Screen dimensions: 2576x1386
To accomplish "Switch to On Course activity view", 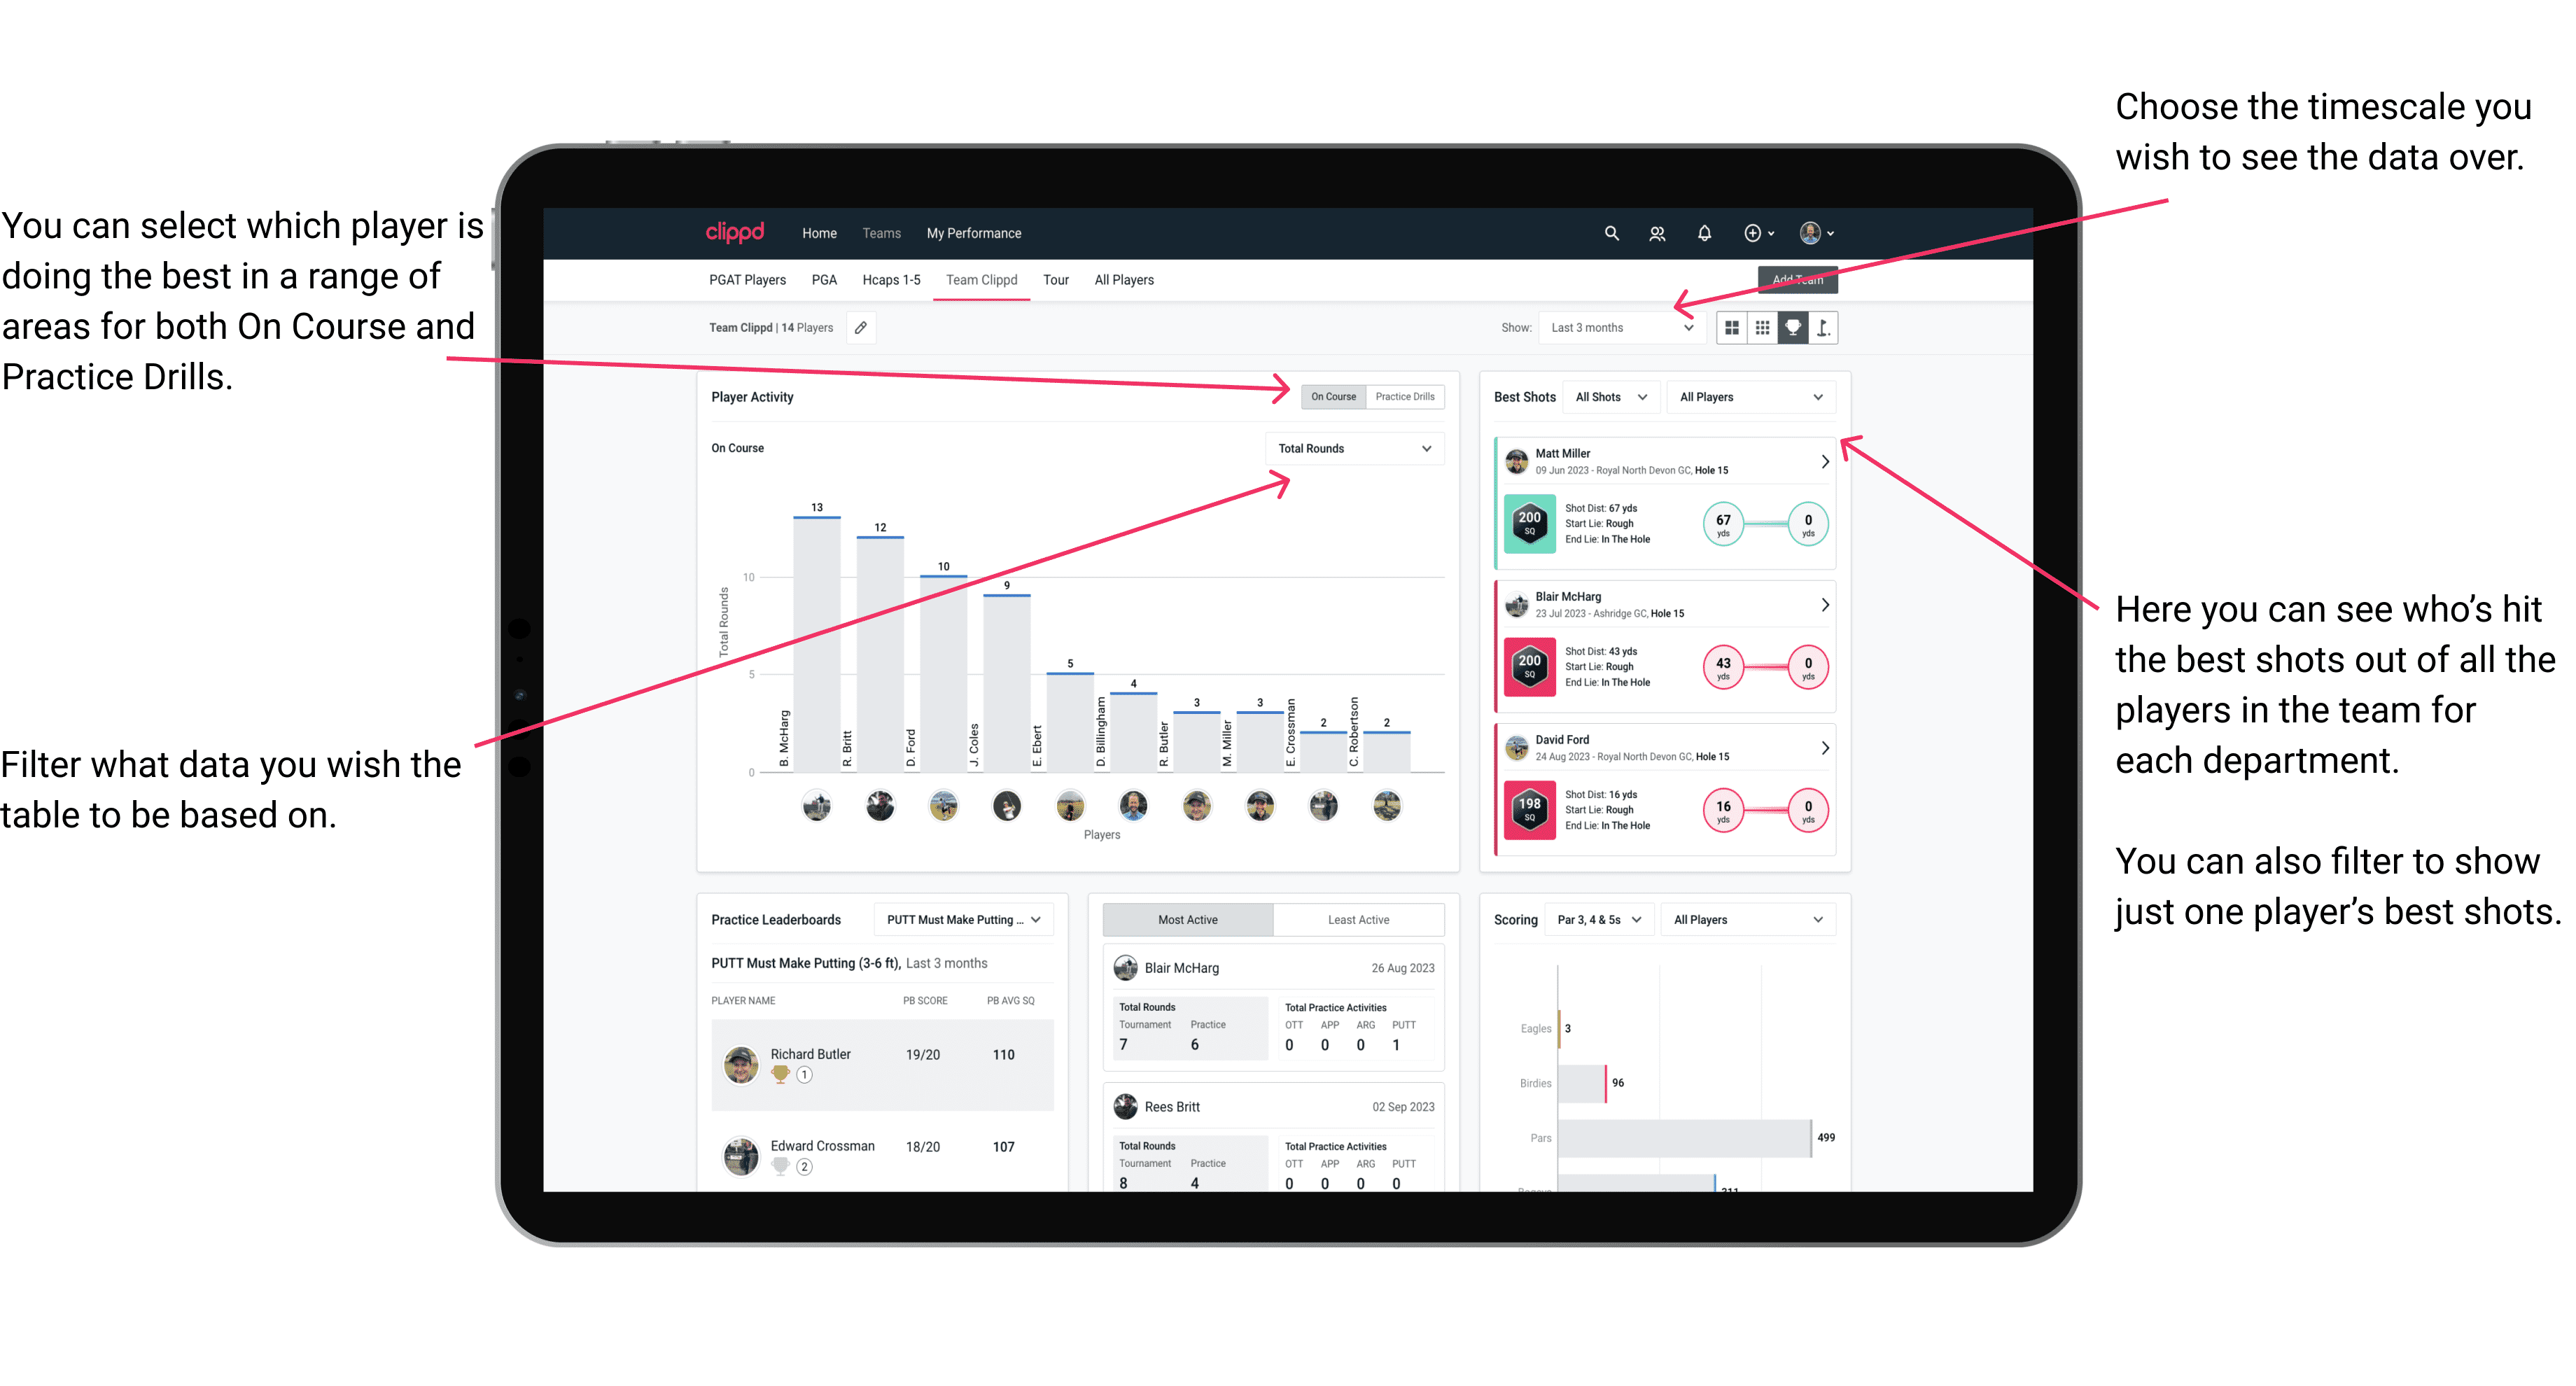I will pyautogui.click(x=1332, y=396).
